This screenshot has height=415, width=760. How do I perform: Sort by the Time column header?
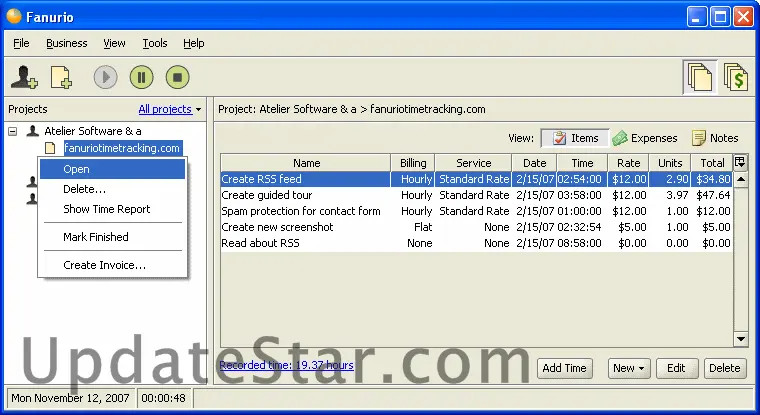(x=582, y=163)
